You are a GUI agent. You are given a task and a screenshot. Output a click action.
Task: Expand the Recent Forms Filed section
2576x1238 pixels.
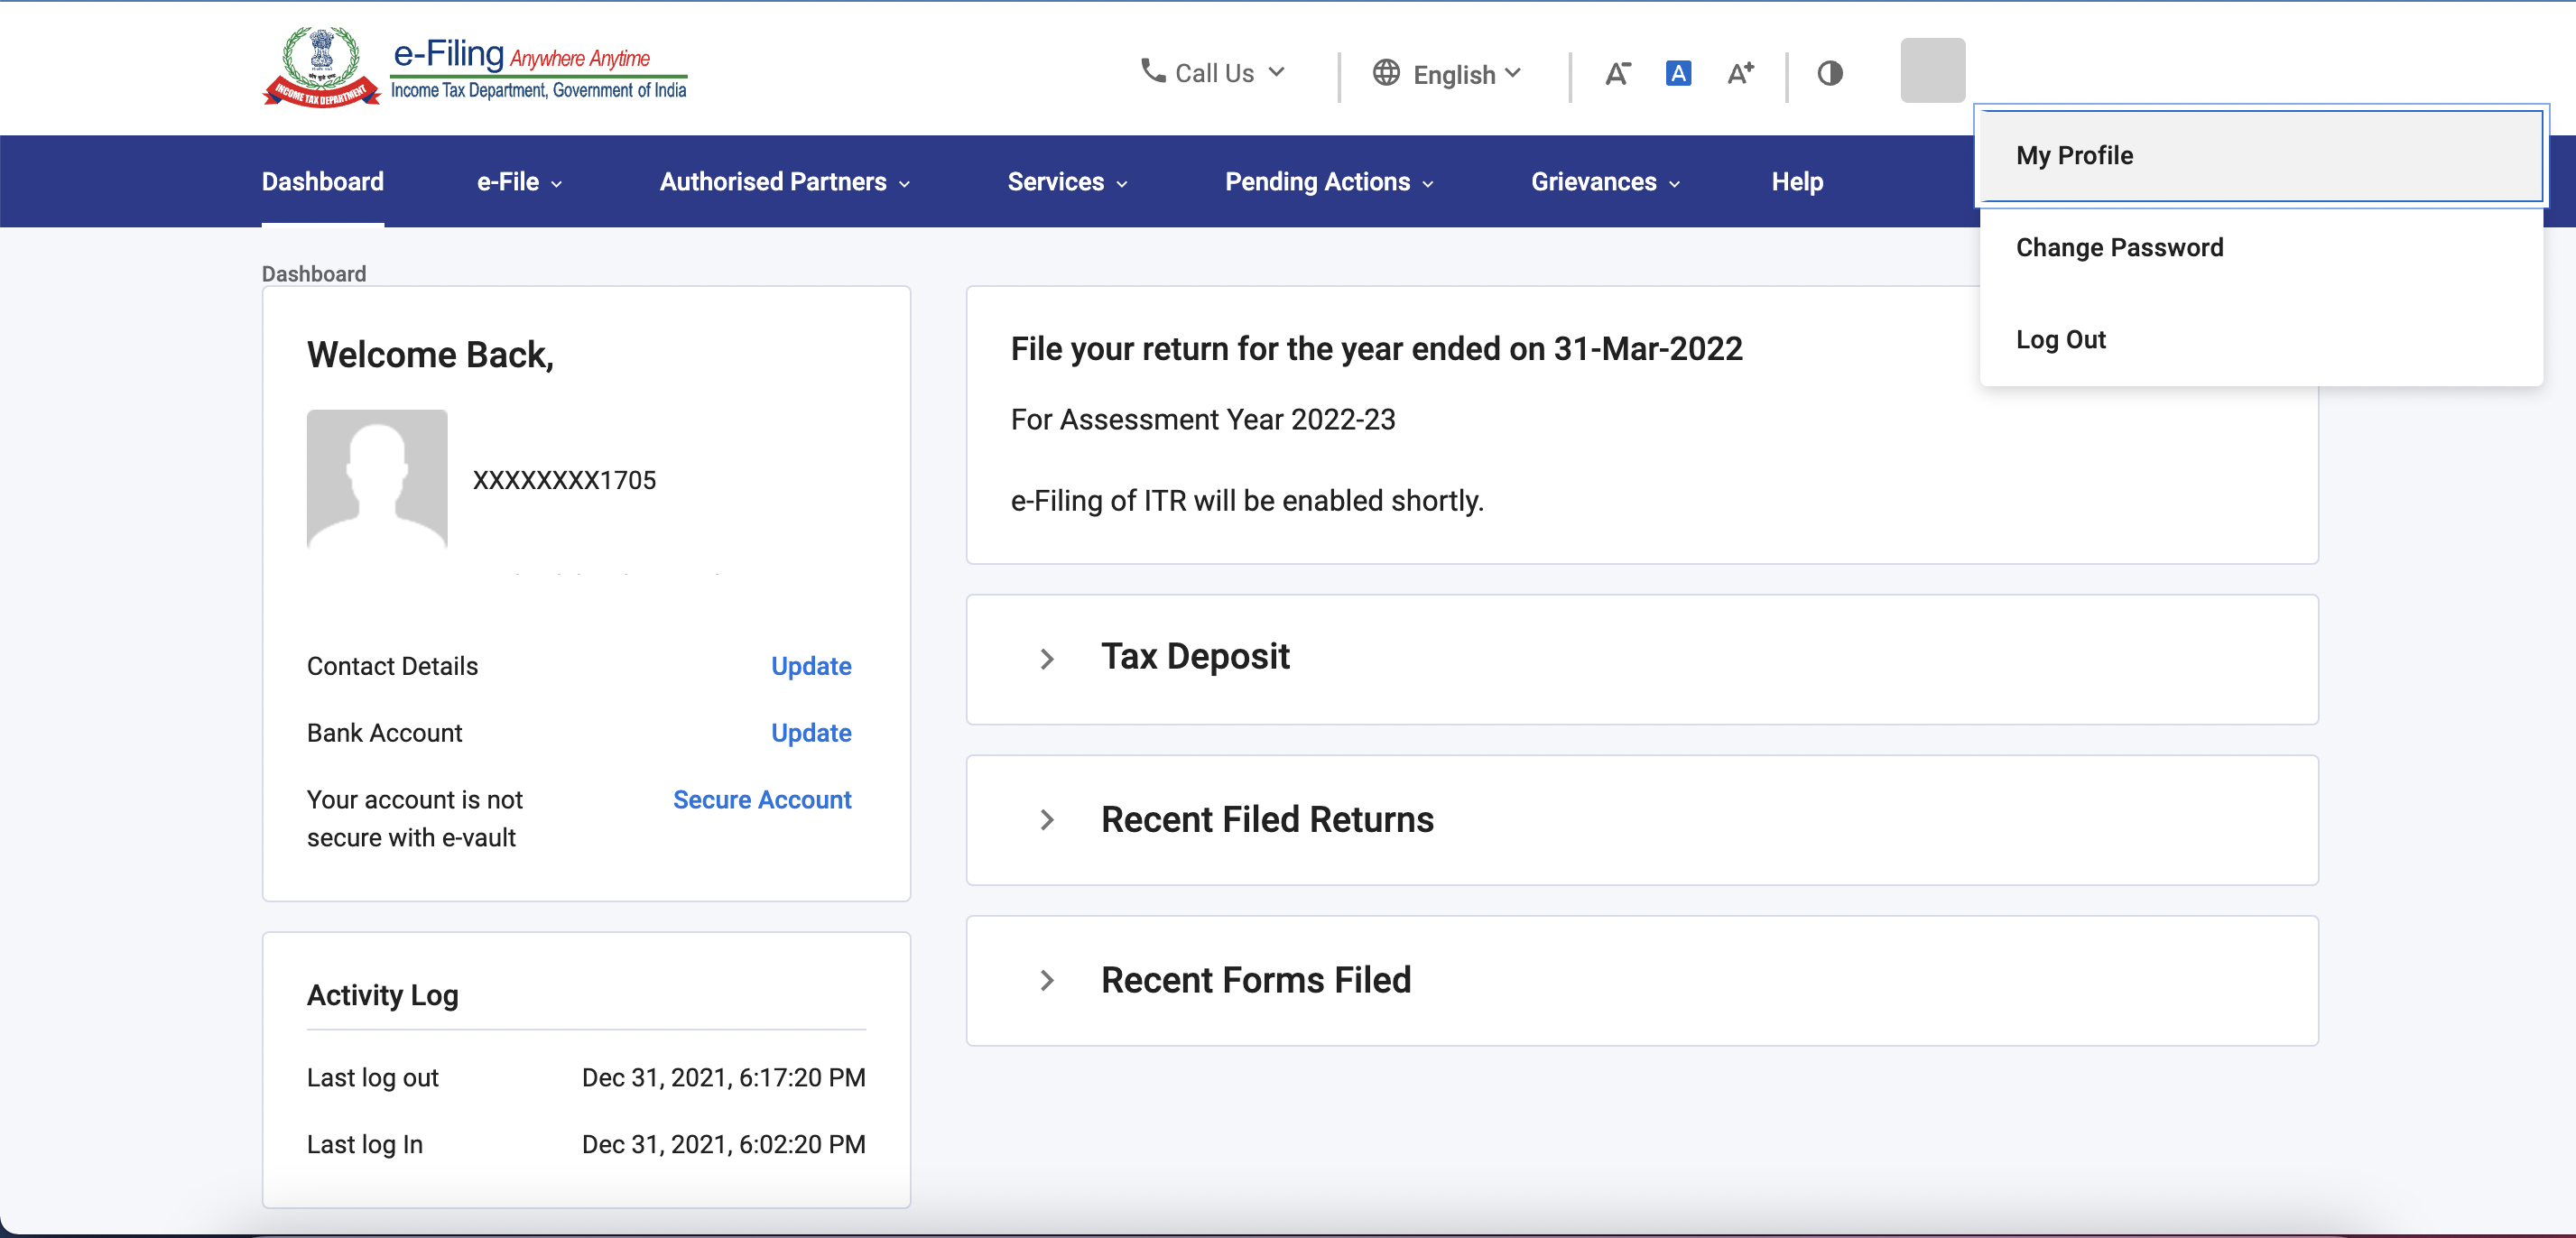(1045, 980)
